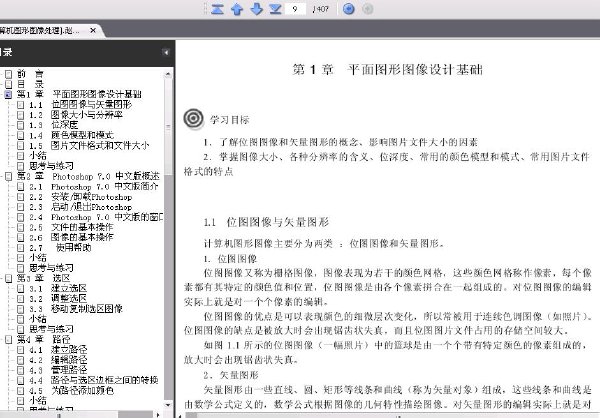
Task: Open bookmark 1.2 图像大小与分辨率
Action: point(76,115)
